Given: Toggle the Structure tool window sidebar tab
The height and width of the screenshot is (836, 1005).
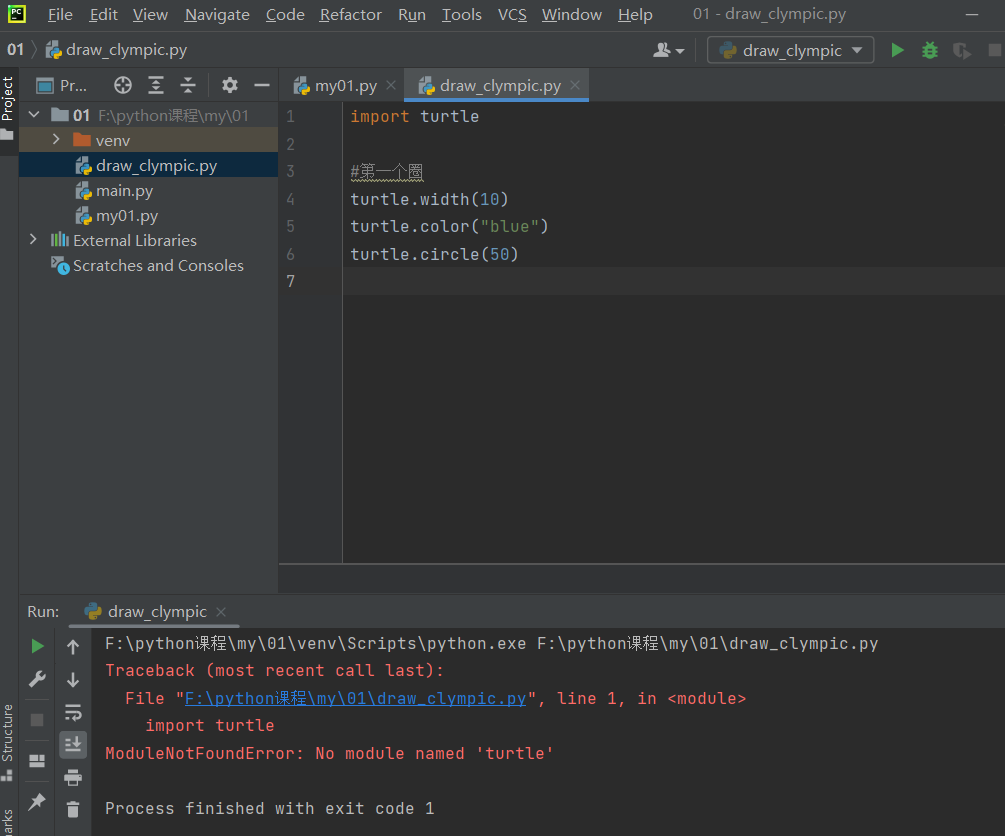Looking at the screenshot, I should pos(8,740).
